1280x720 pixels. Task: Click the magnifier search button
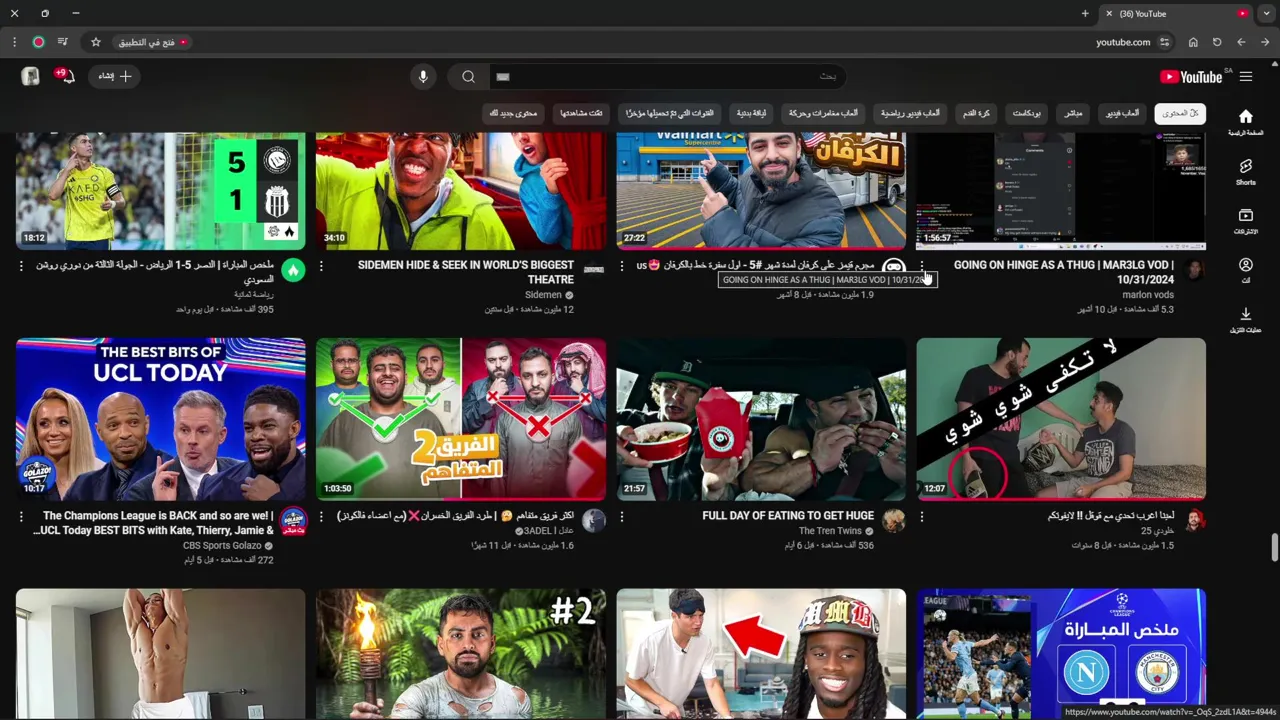pos(468,77)
